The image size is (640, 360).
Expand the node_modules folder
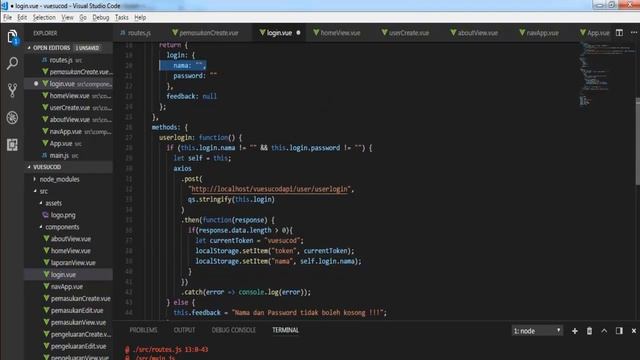tap(59, 179)
